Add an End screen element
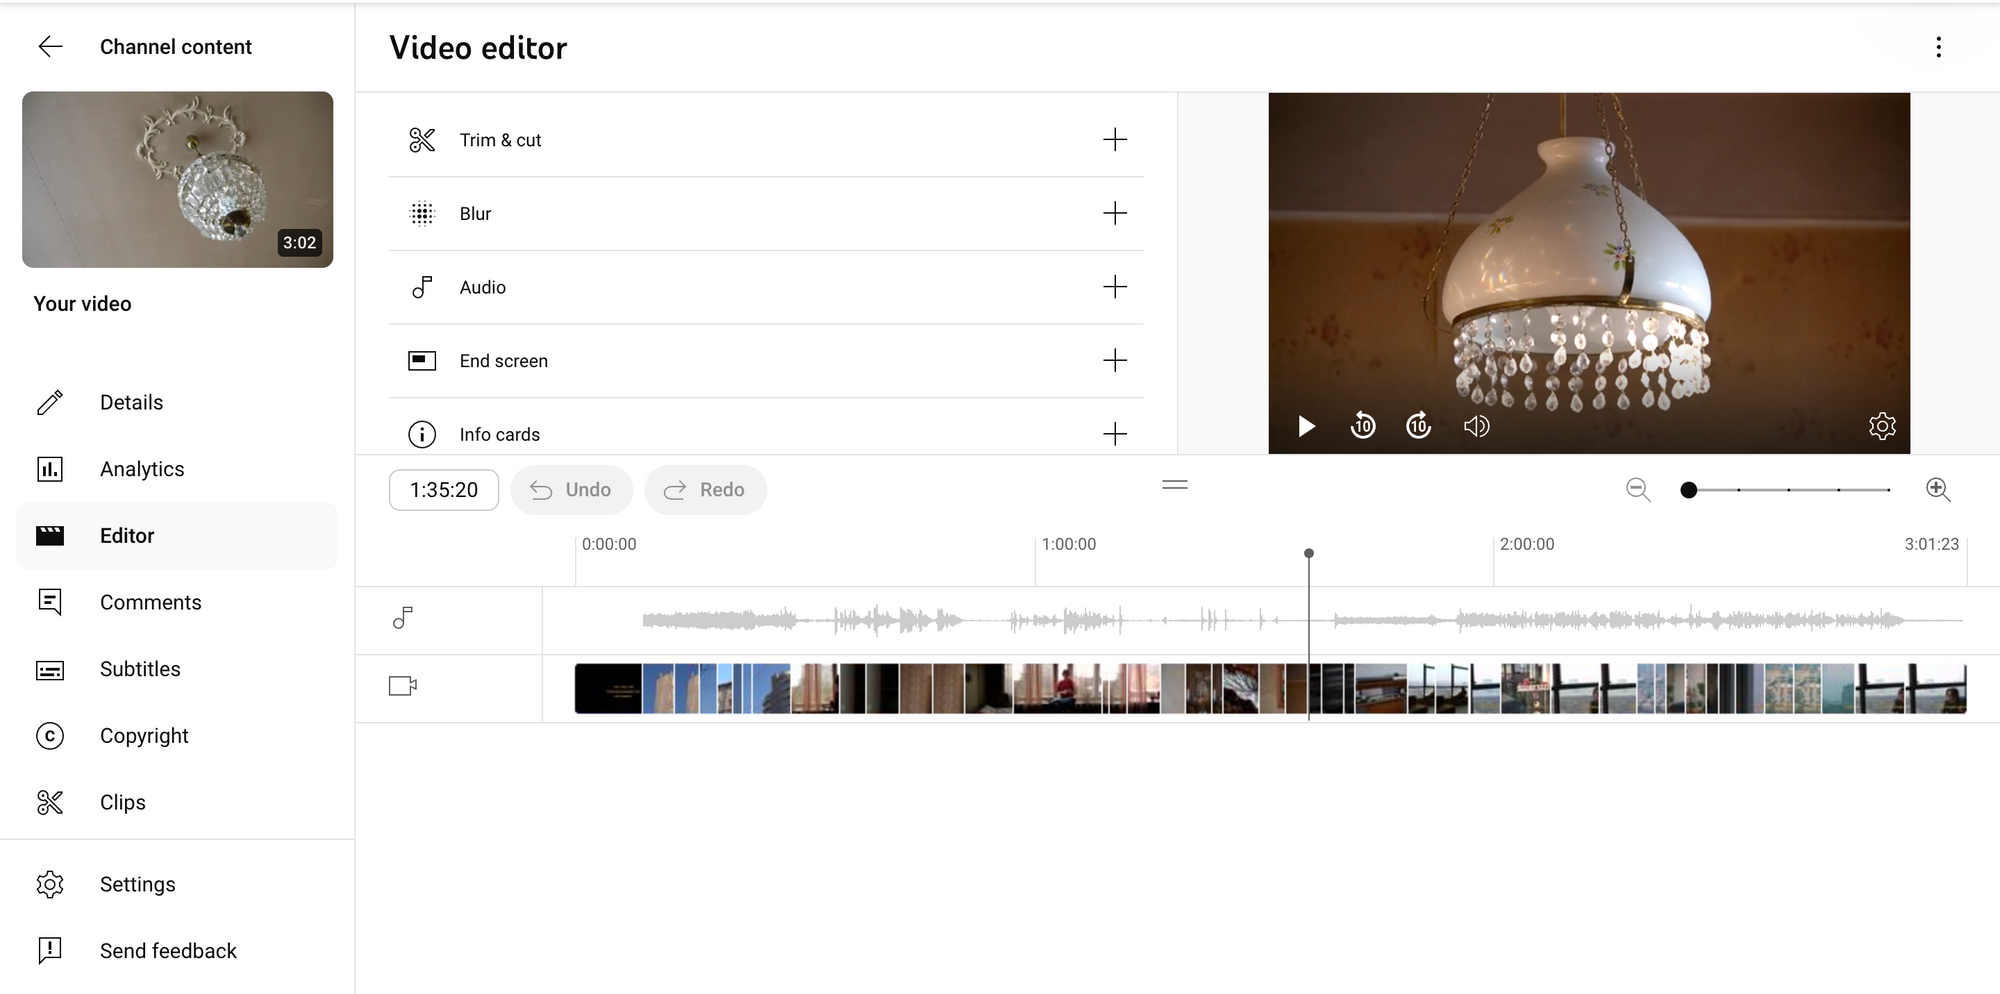 pos(1114,361)
